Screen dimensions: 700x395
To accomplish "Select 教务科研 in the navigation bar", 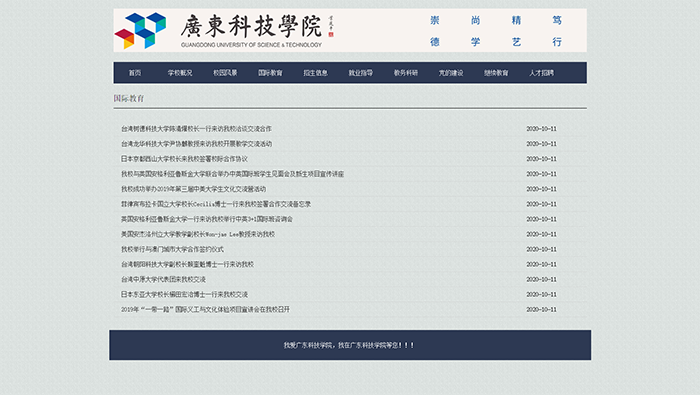I will pos(406,73).
